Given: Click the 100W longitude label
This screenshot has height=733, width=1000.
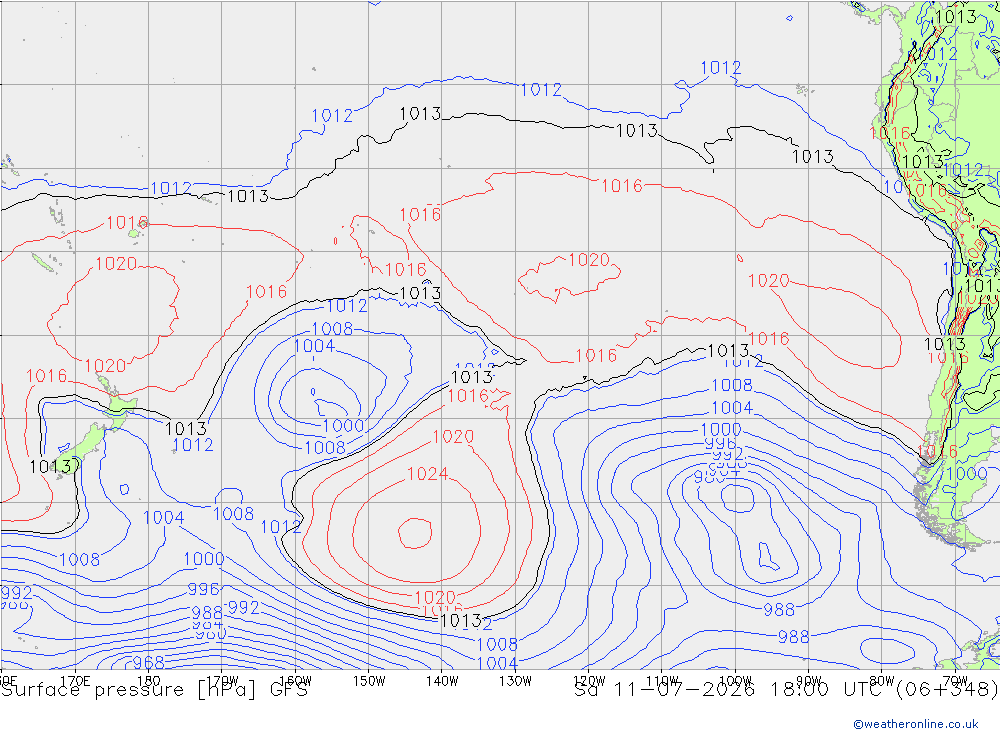Looking at the screenshot, I should coord(735,681).
